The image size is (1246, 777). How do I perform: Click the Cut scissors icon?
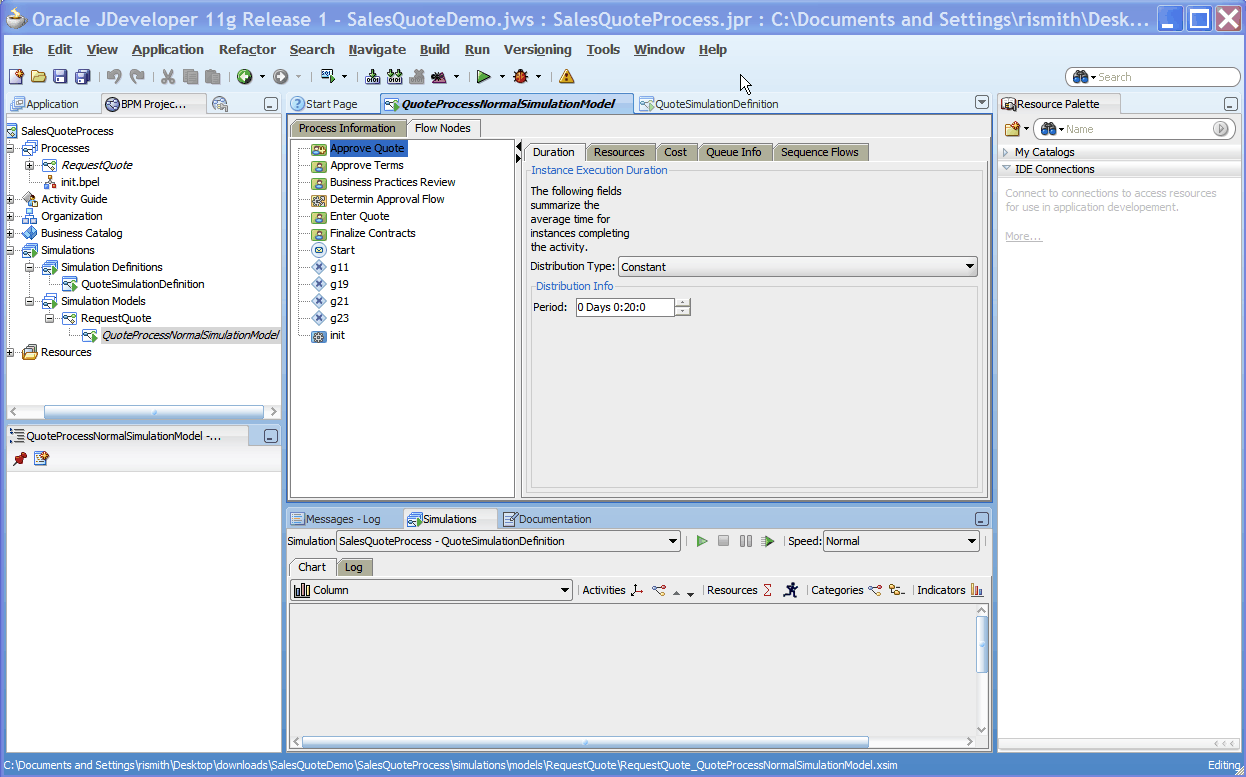[167, 77]
